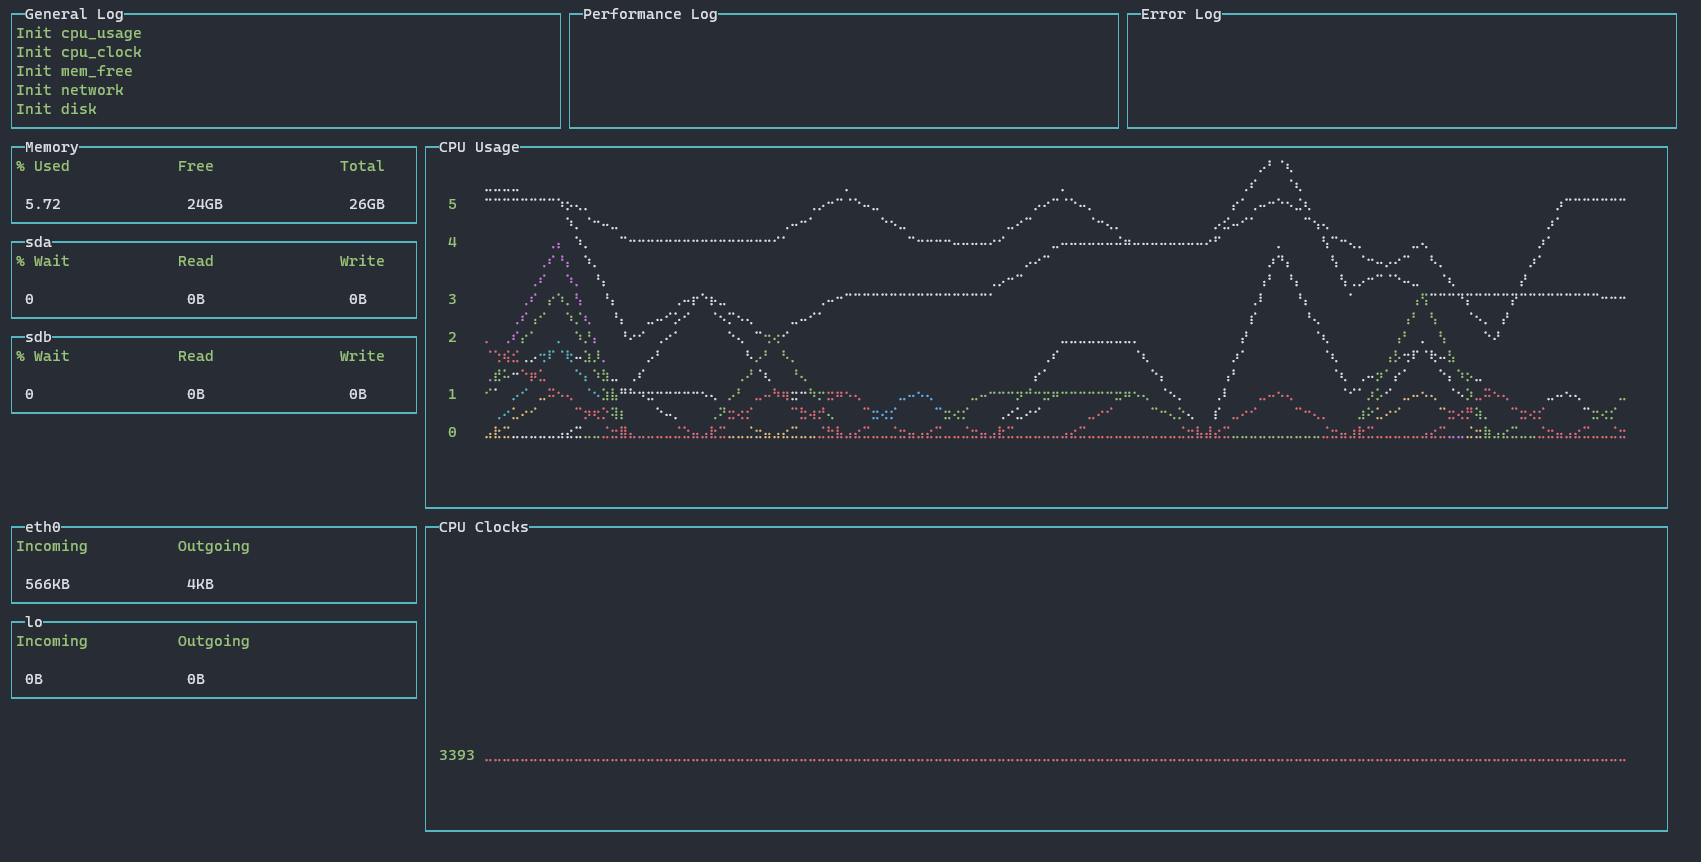
Task: Select the 24GB free memory value
Action: pos(205,204)
